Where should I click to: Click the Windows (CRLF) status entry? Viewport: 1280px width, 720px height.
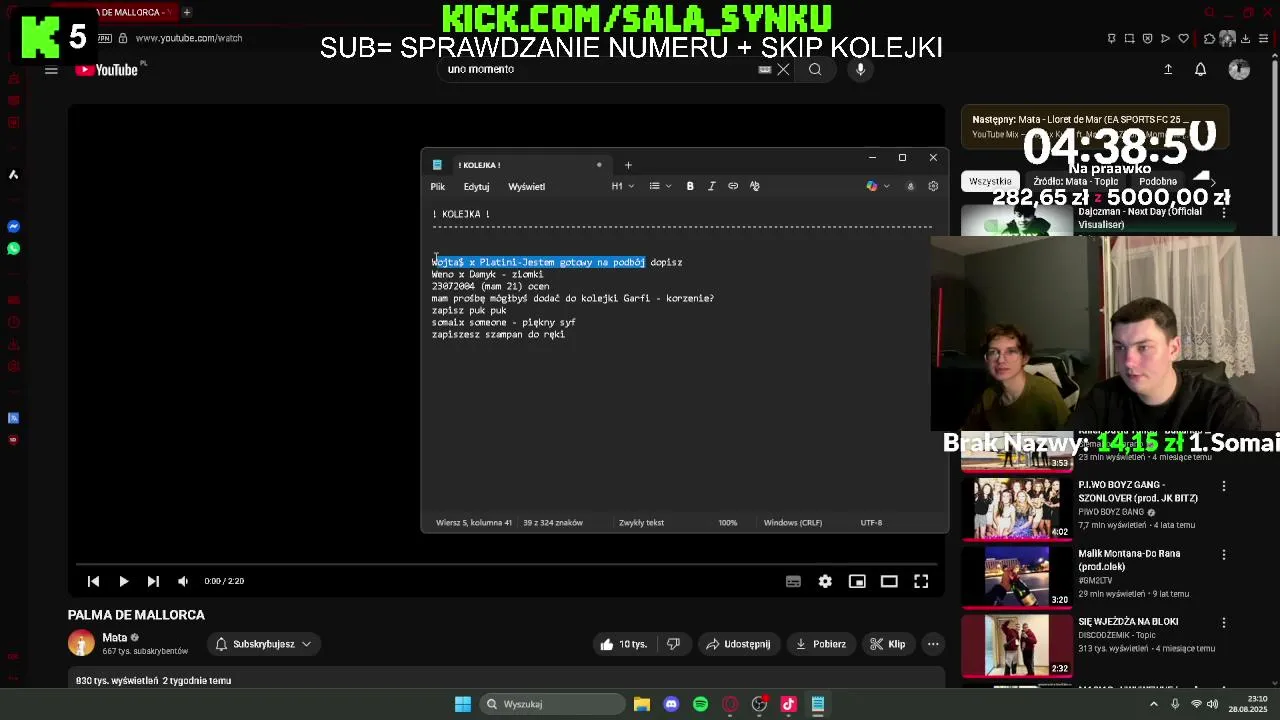[x=793, y=523]
